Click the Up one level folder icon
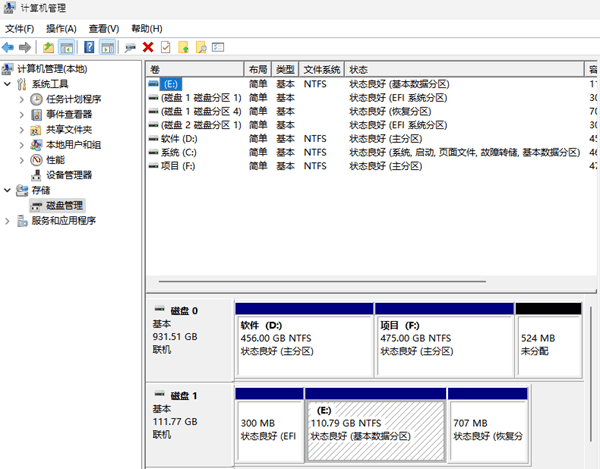This screenshot has width=600, height=469. point(48,47)
